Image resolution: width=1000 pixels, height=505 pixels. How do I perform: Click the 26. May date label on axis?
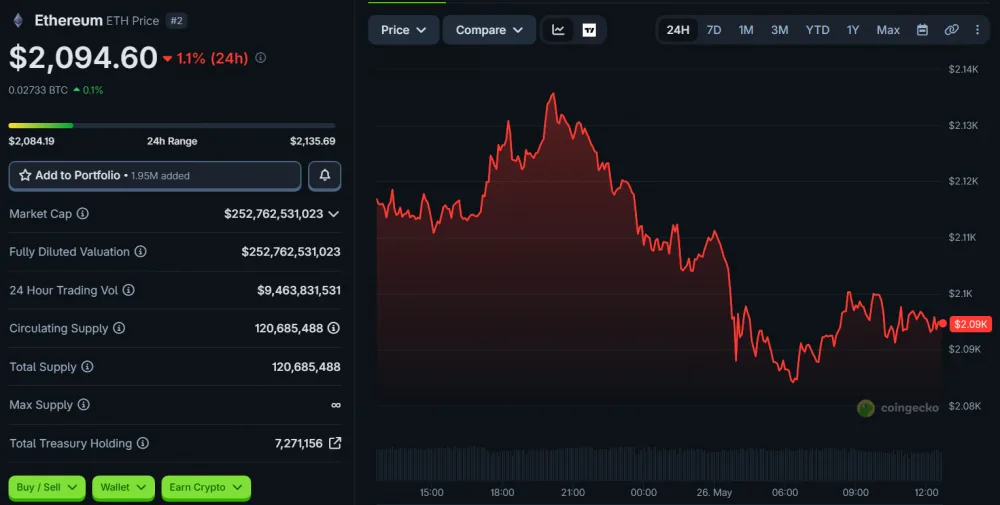(x=714, y=492)
